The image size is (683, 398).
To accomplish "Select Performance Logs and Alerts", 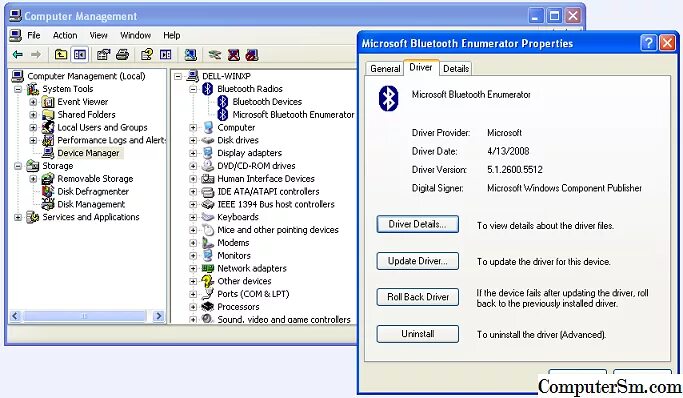I will pyautogui.click(x=111, y=140).
